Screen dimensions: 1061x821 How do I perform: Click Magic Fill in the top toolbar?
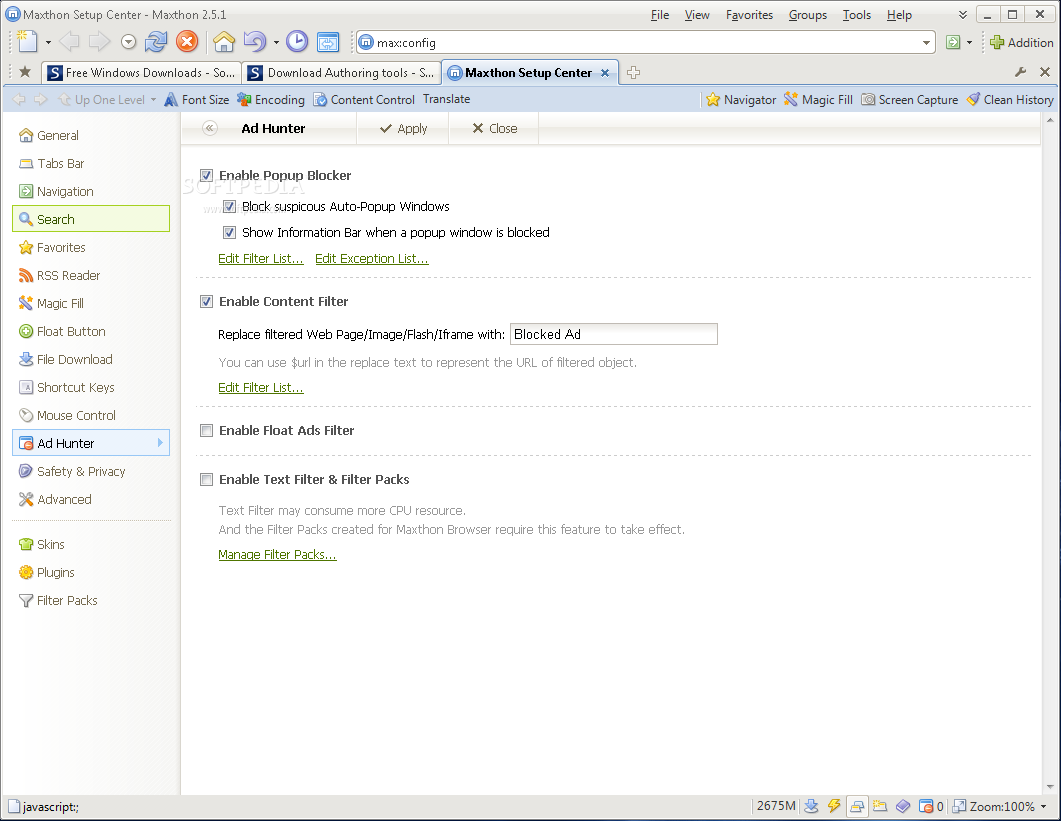pos(818,99)
